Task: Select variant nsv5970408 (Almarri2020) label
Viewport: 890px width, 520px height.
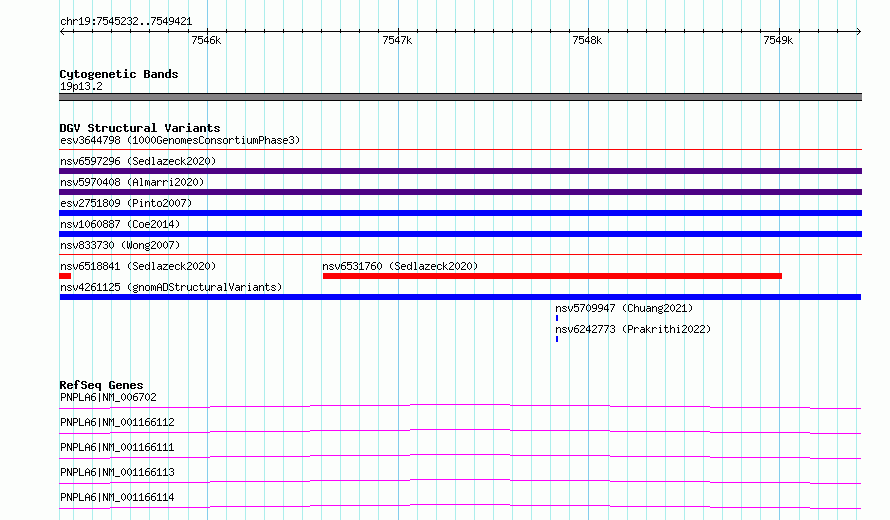Action: pos(132,182)
